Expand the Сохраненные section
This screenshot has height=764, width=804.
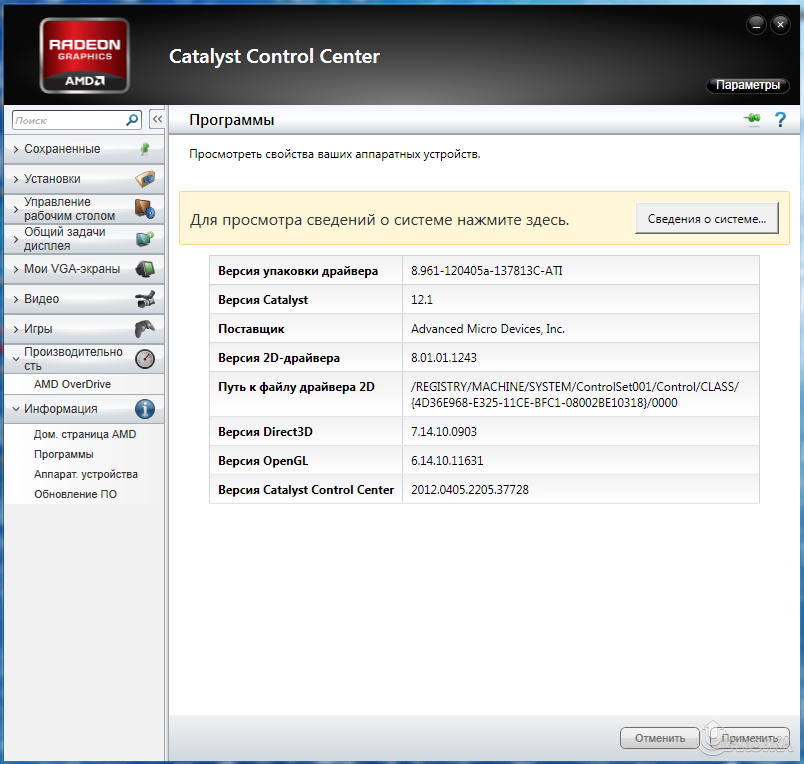(x=62, y=149)
